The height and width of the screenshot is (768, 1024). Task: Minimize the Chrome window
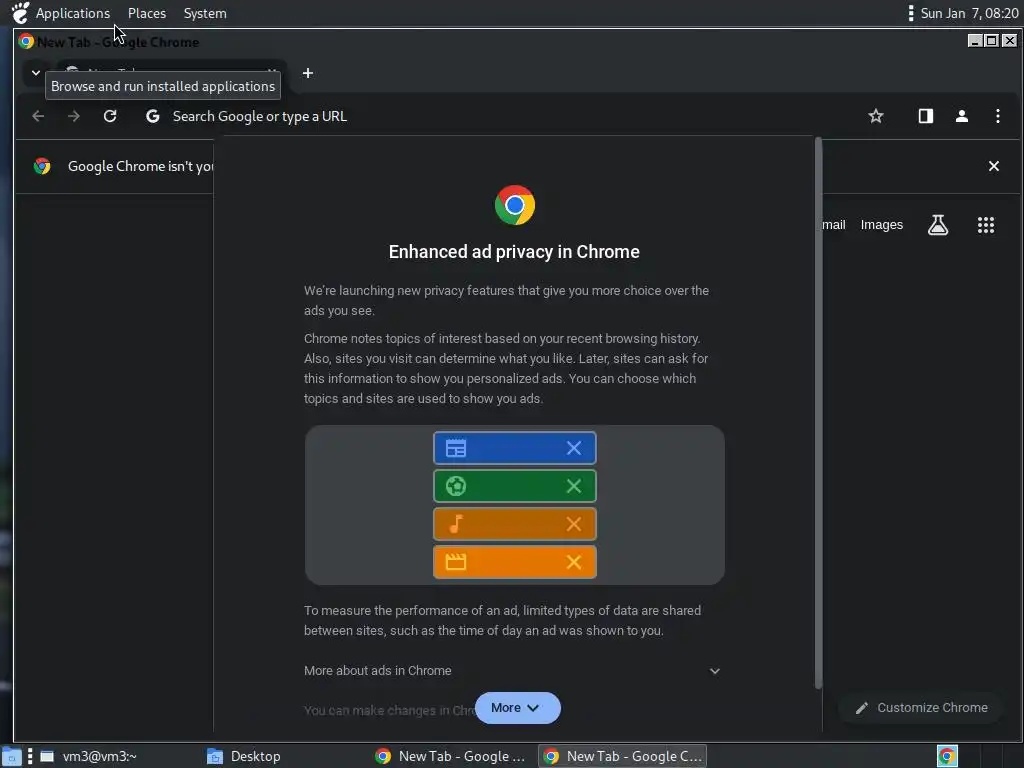[975, 40]
